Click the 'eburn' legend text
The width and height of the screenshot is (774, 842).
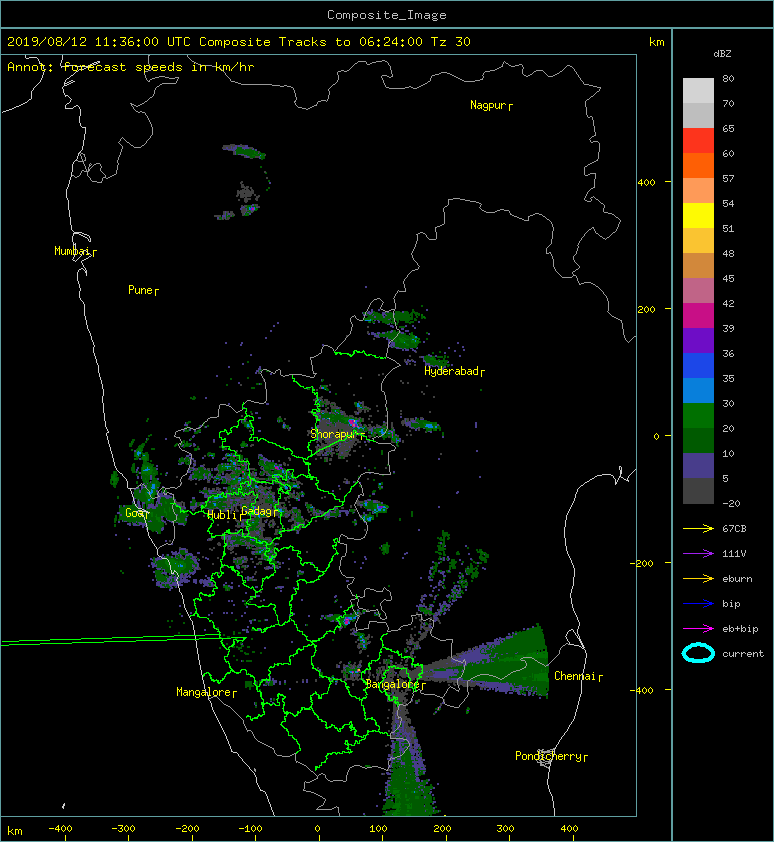pyautogui.click(x=737, y=579)
